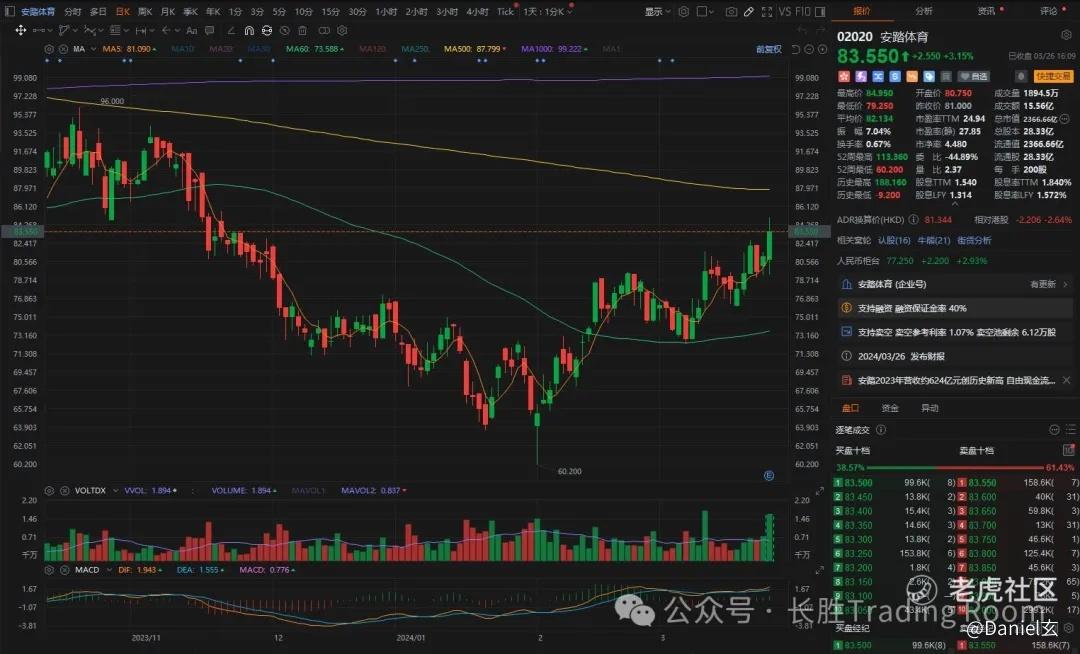Open the pencil draw tool in top bar
Image resolution: width=1080 pixels, height=654 pixels.
click(x=749, y=12)
